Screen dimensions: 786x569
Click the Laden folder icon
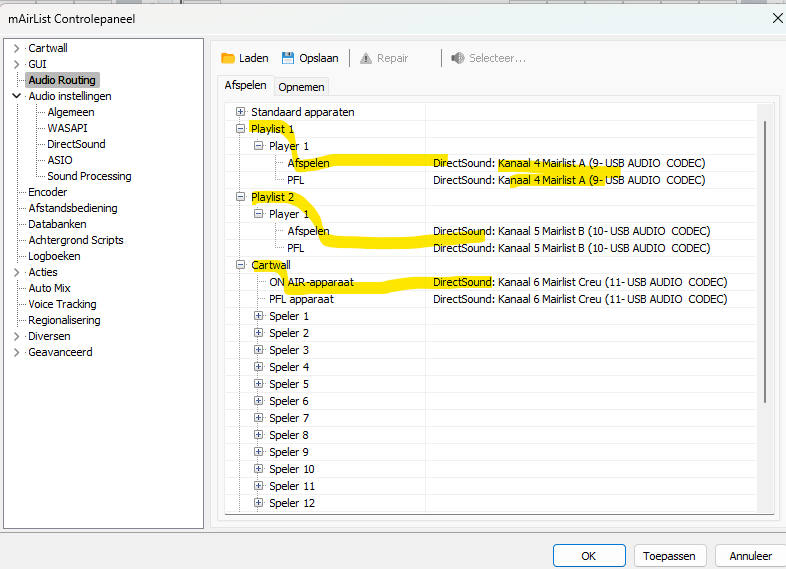tap(228, 58)
